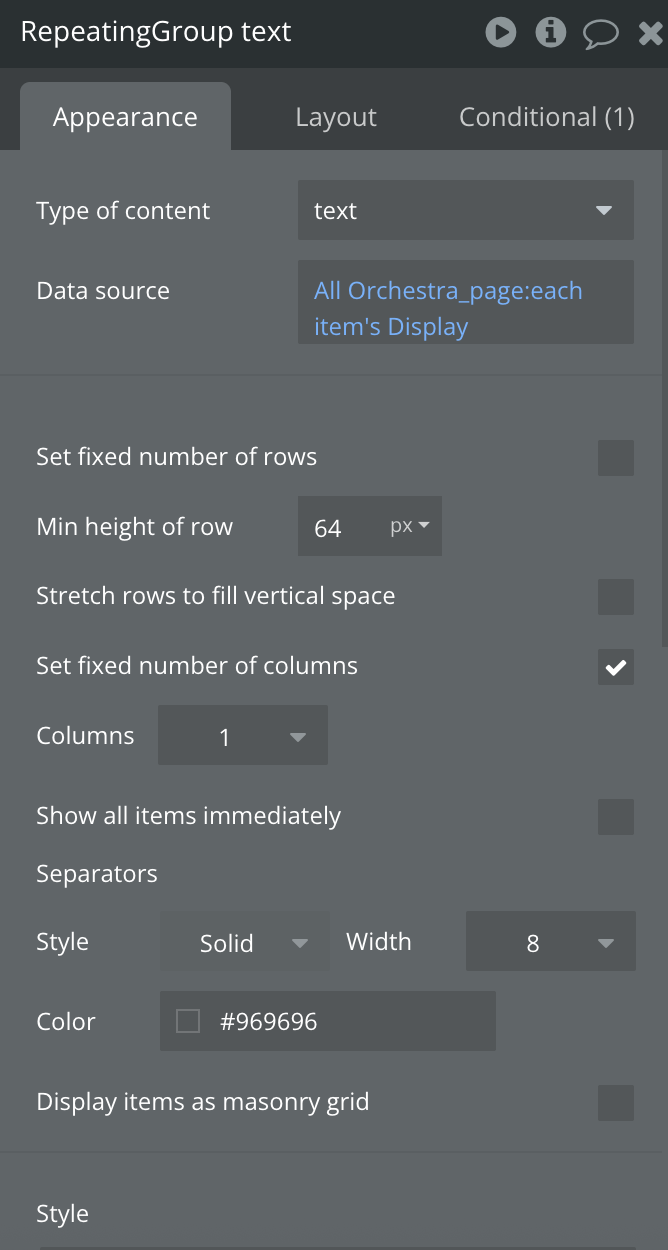Close the RepeatingGroup text panel

pos(650,34)
